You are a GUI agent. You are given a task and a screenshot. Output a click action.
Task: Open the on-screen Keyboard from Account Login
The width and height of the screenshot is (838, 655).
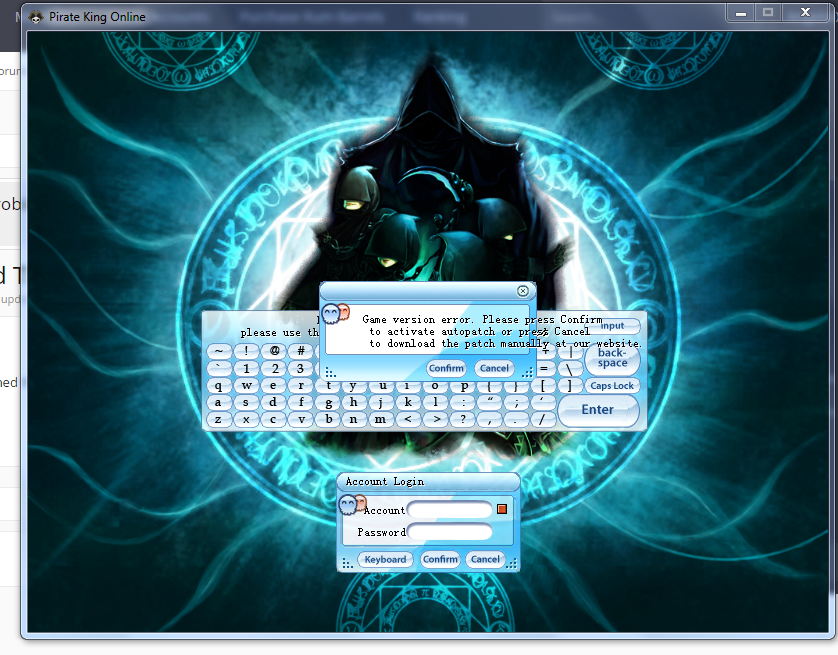click(385, 559)
